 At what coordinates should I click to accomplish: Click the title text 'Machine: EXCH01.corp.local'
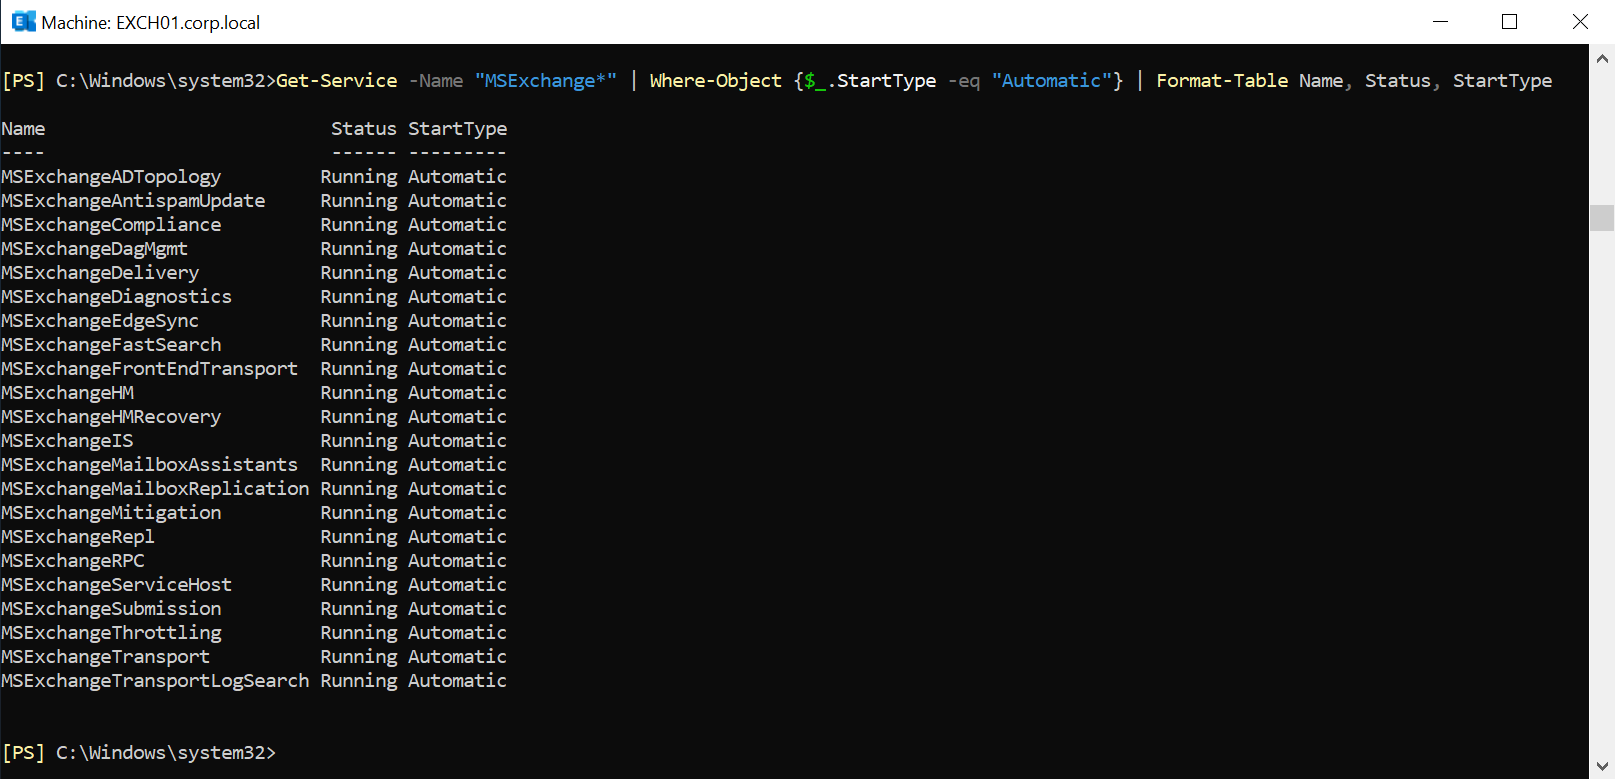(151, 22)
